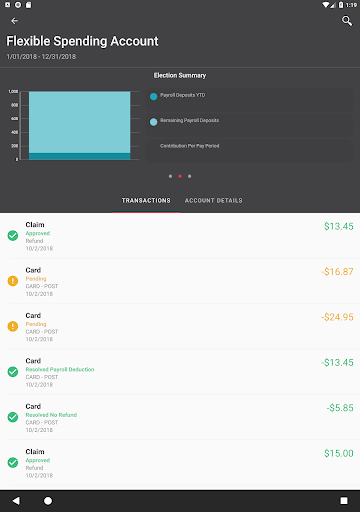Select first carousel page dot

point(170,176)
